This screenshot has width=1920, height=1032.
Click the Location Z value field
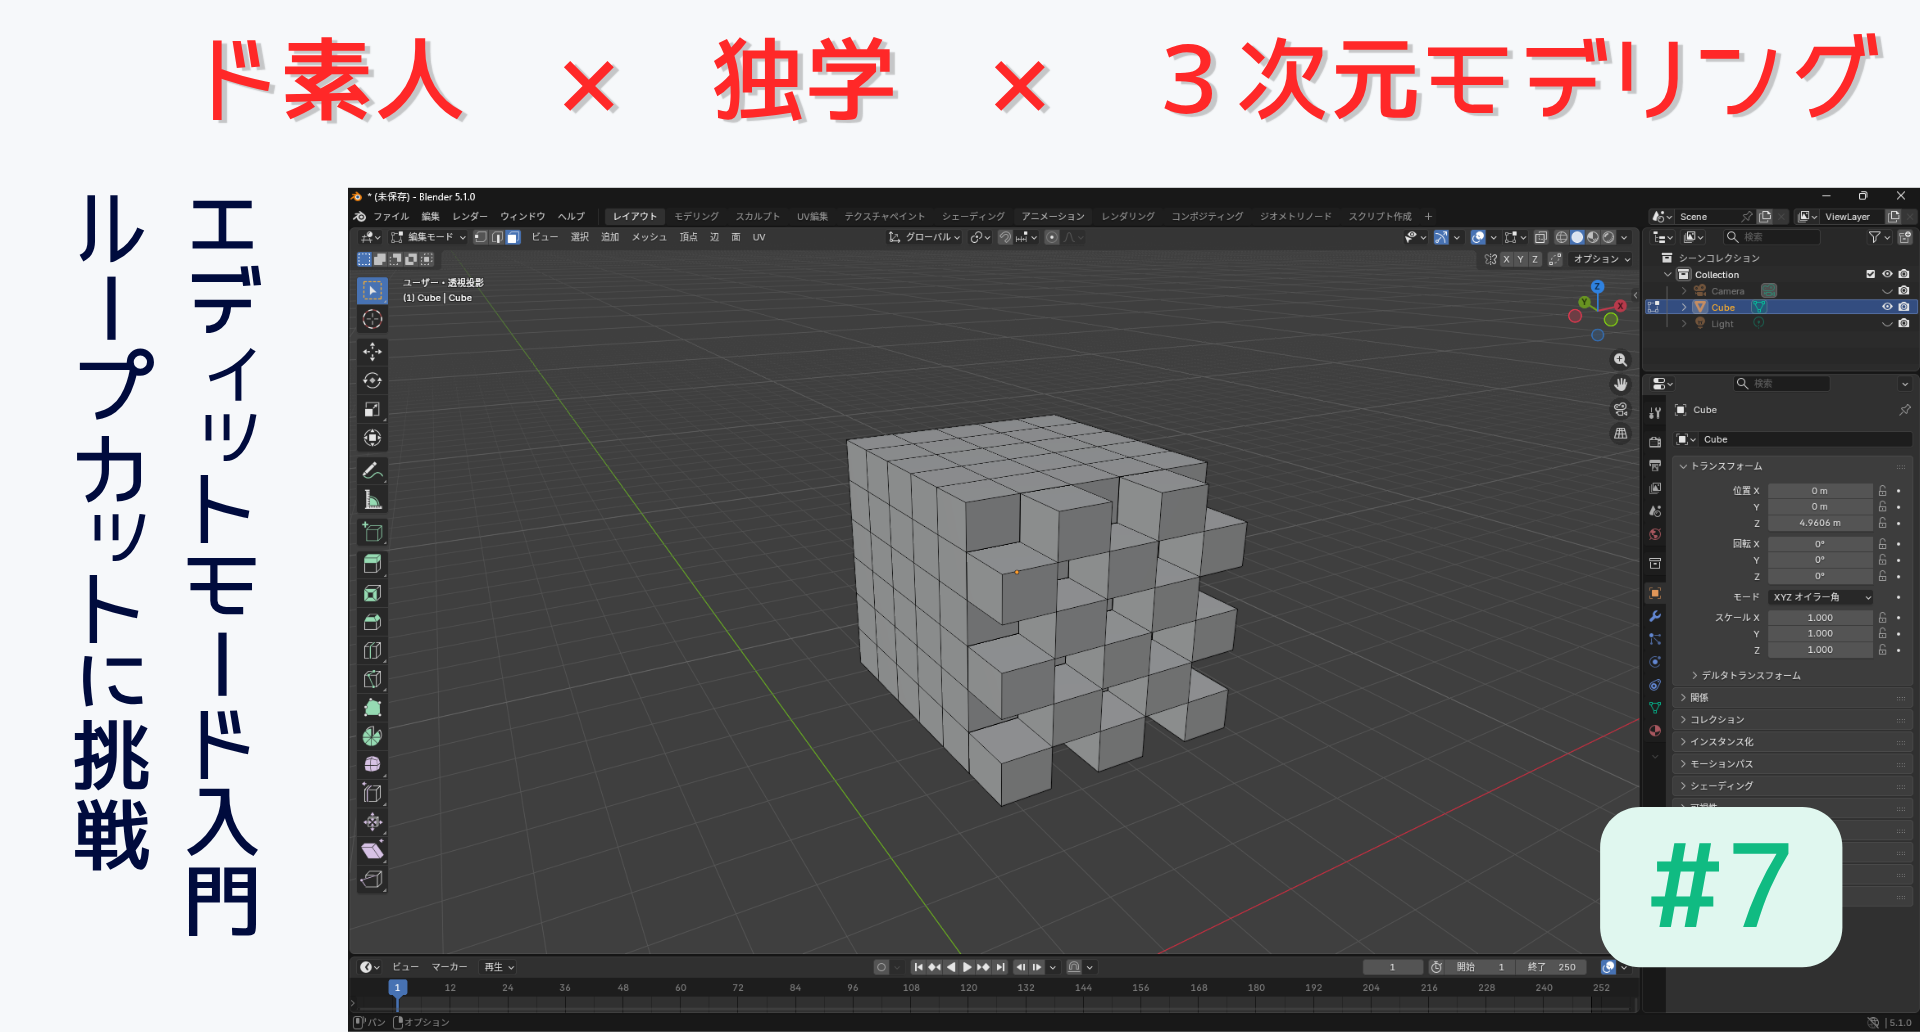(1819, 523)
